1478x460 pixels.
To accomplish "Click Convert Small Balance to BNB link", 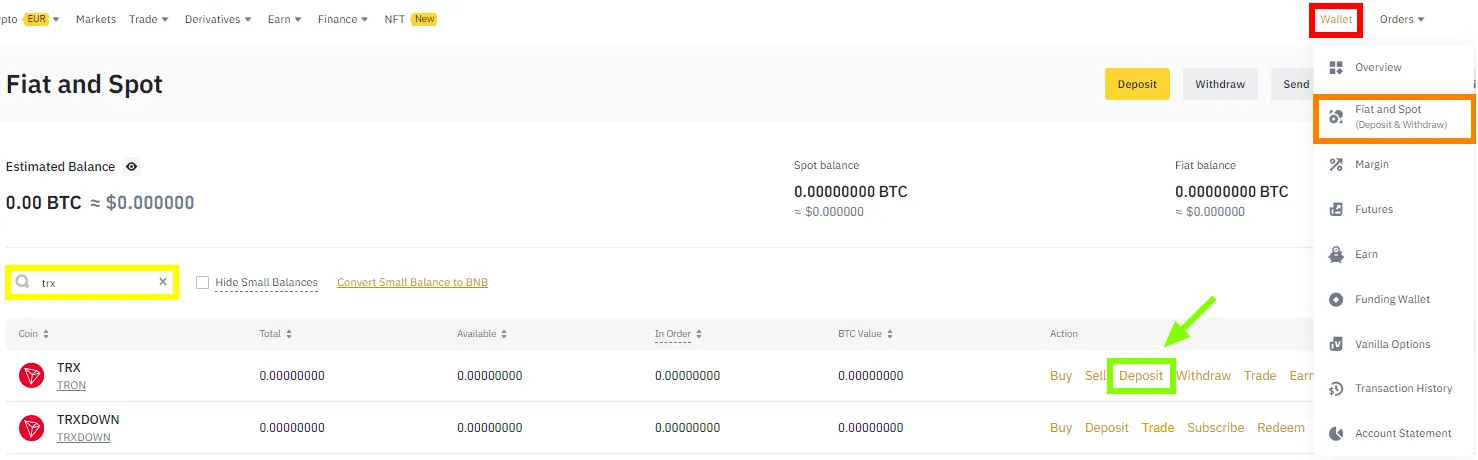I will click(412, 283).
